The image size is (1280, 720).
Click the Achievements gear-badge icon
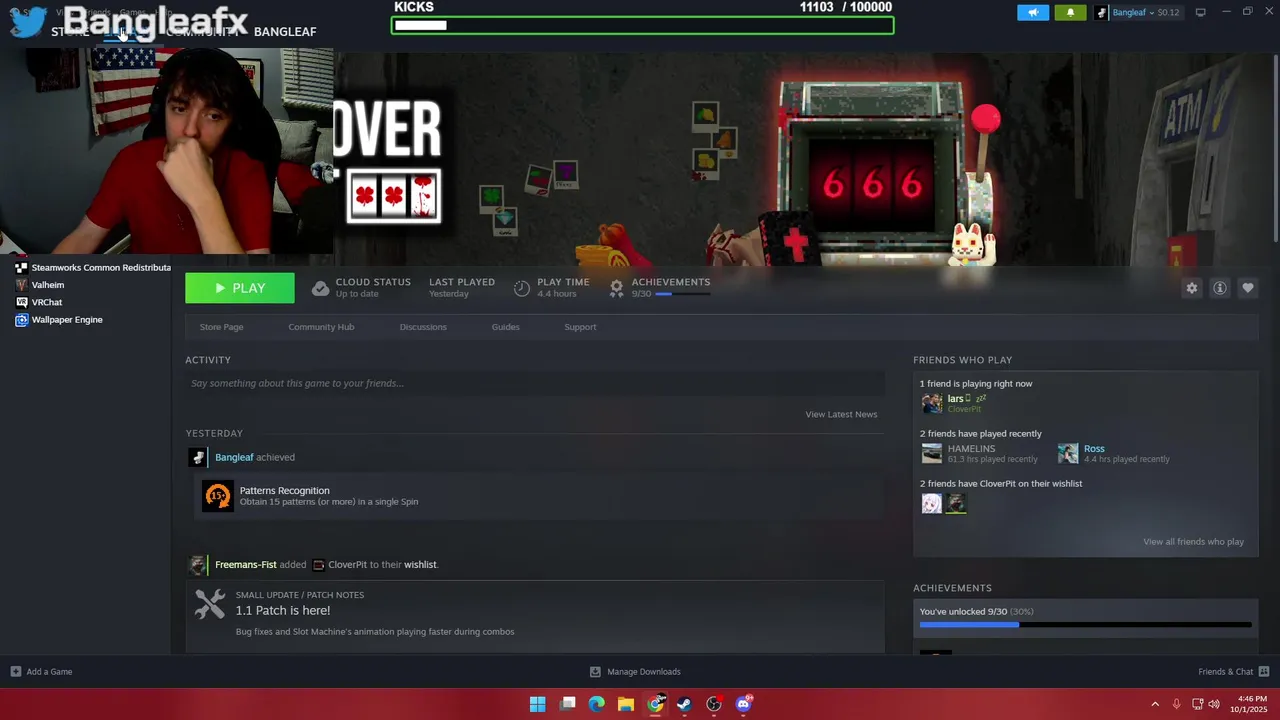coord(616,288)
